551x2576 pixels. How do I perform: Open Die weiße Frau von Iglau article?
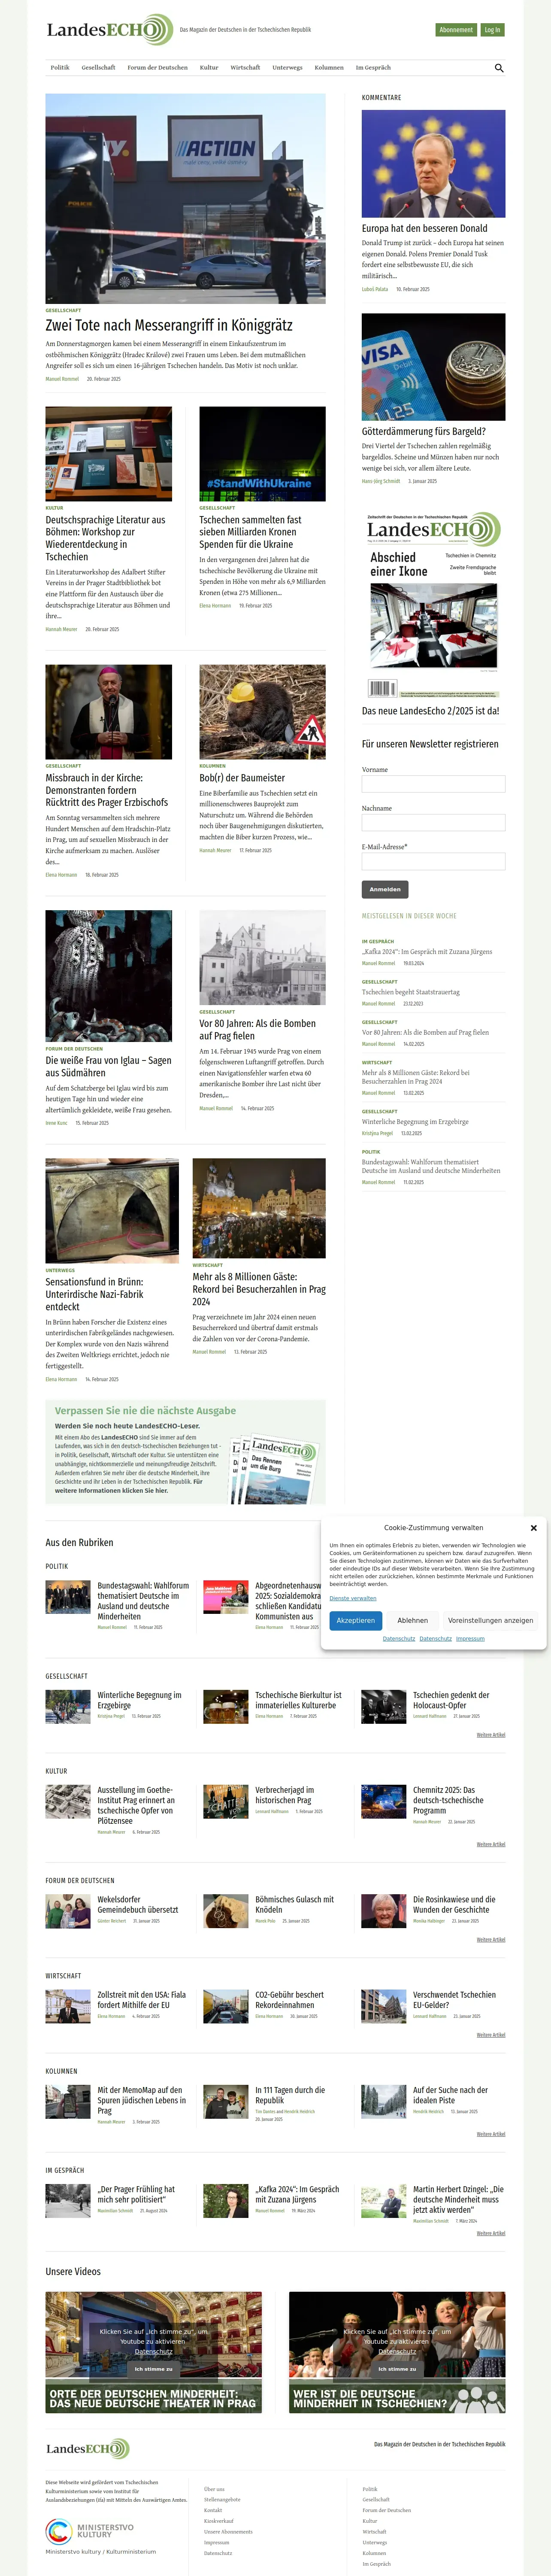[108, 1066]
